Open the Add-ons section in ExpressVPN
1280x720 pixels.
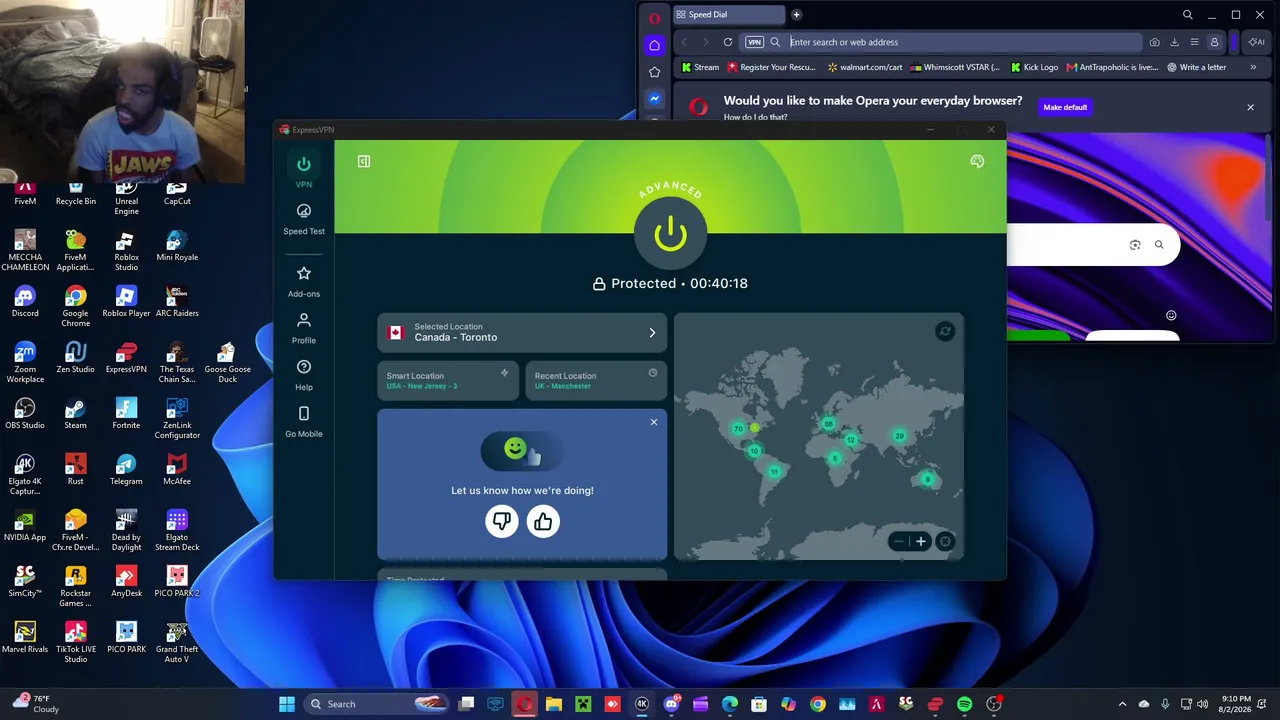point(304,281)
